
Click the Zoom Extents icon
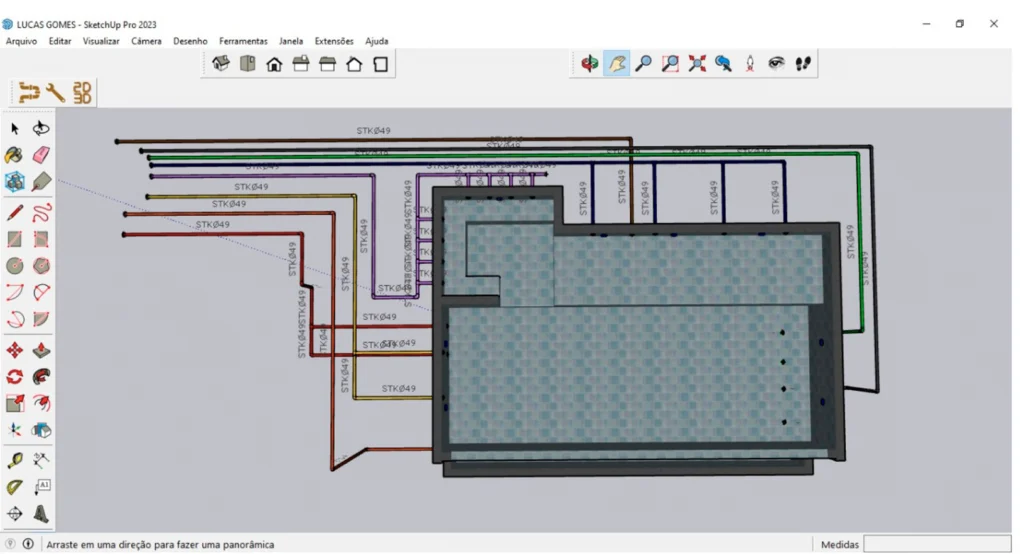tap(697, 64)
